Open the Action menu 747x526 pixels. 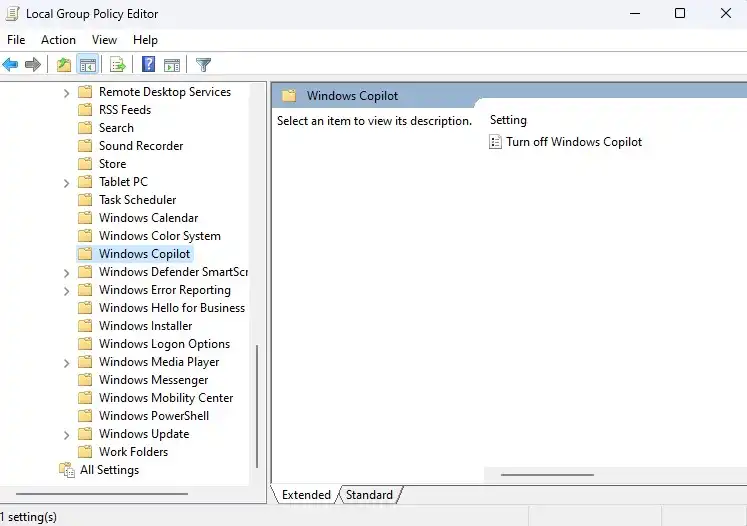58,40
